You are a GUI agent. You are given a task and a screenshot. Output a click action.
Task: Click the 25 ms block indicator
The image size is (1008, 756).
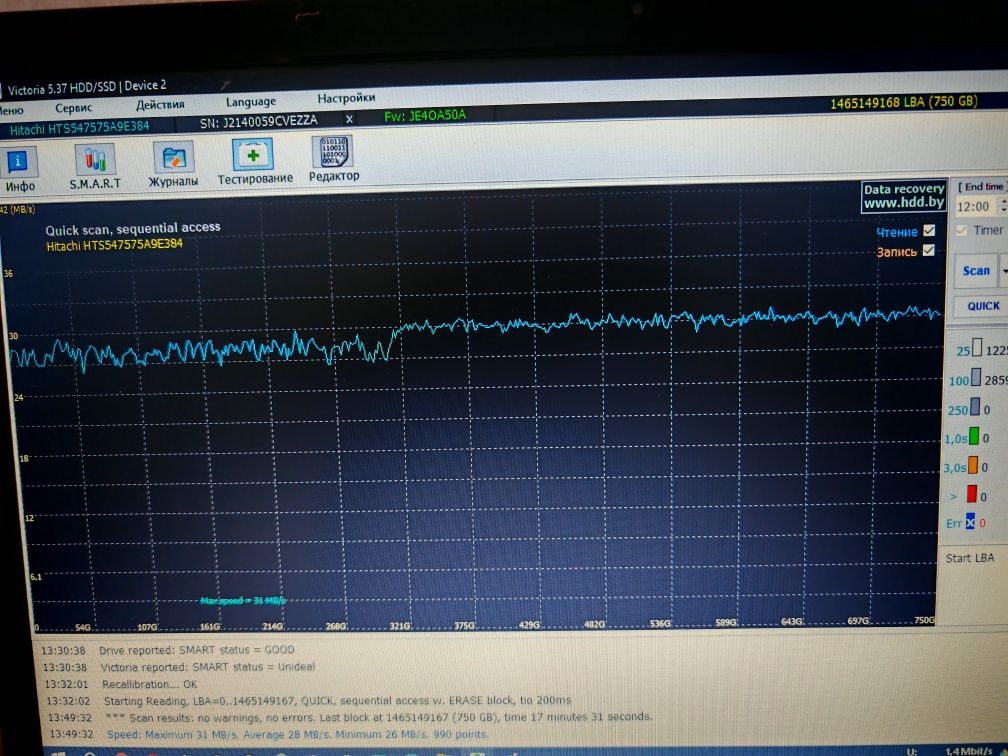tap(977, 348)
